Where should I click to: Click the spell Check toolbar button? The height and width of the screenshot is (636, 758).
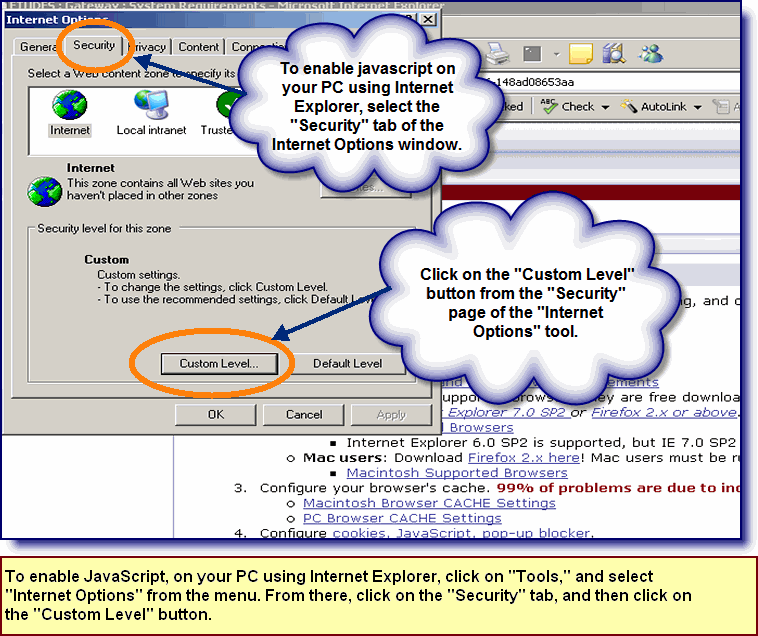tap(568, 106)
